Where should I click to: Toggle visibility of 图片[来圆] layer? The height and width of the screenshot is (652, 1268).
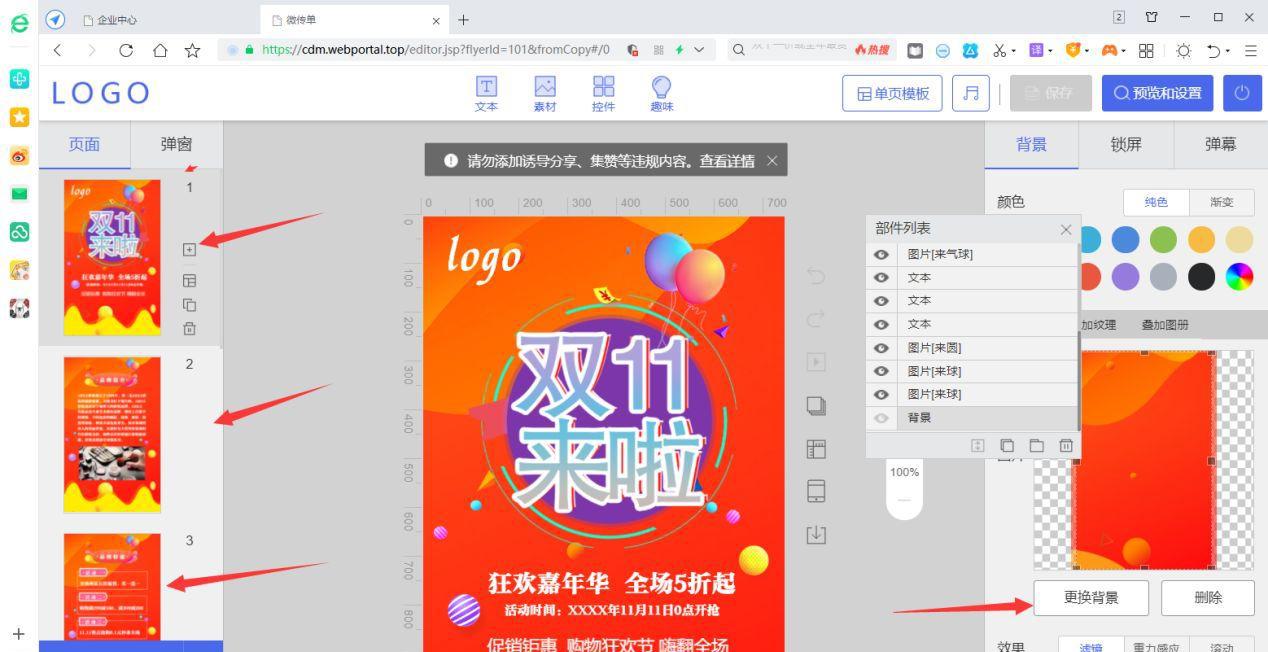(x=881, y=348)
